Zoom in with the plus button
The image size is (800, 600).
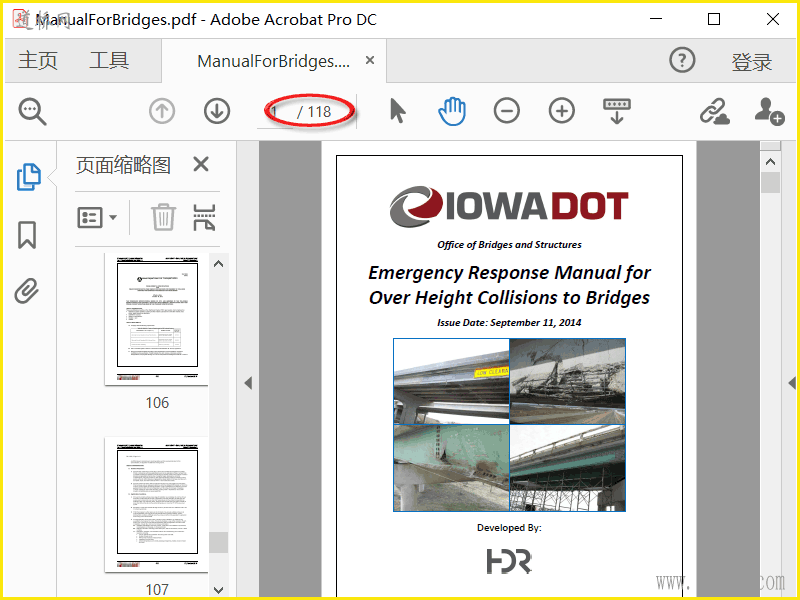pyautogui.click(x=562, y=111)
